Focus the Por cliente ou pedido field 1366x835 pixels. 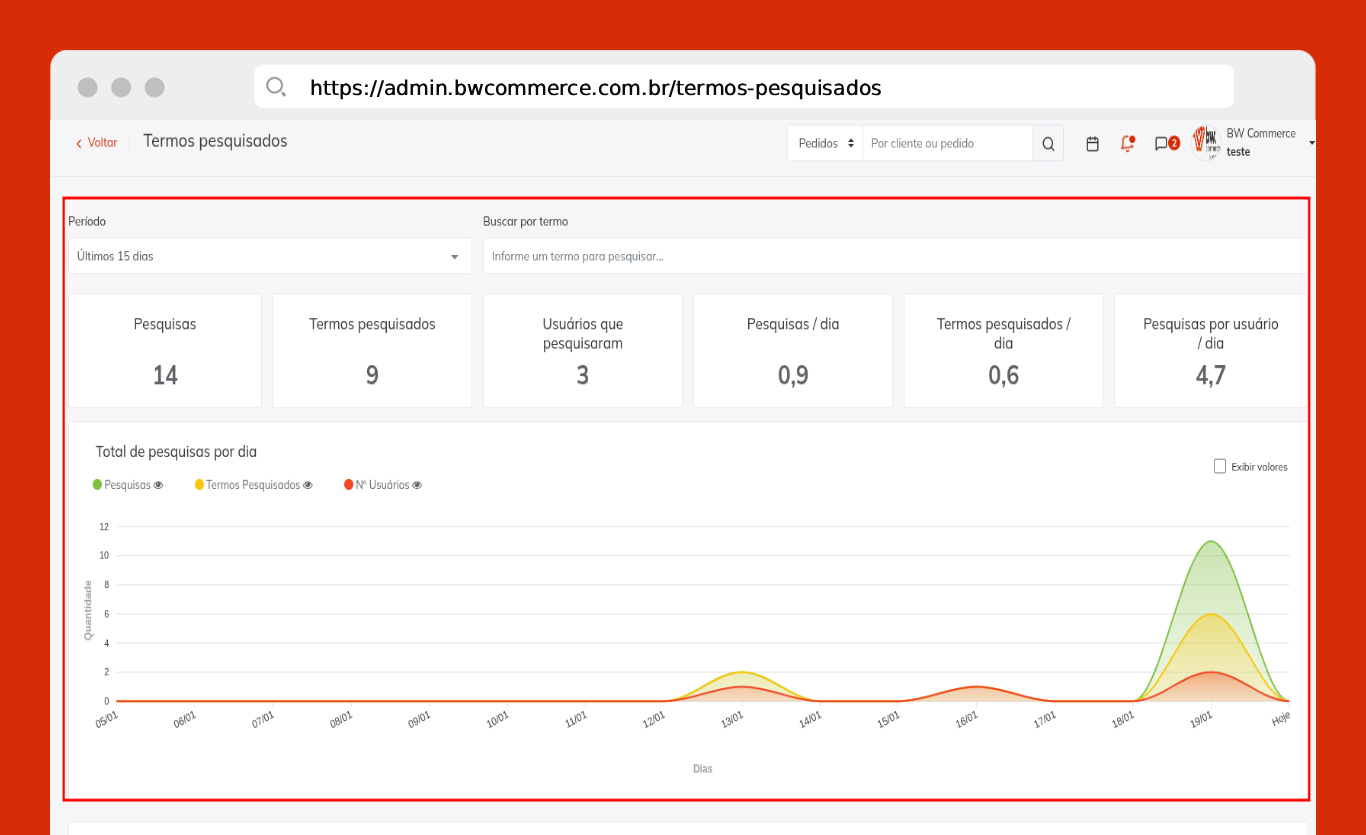click(946, 144)
